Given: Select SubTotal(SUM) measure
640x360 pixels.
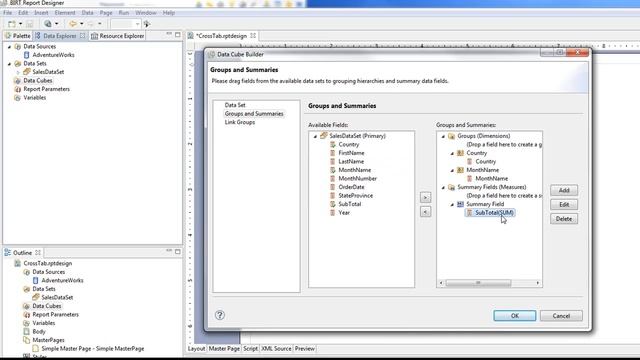Looking at the screenshot, I should [x=494, y=213].
